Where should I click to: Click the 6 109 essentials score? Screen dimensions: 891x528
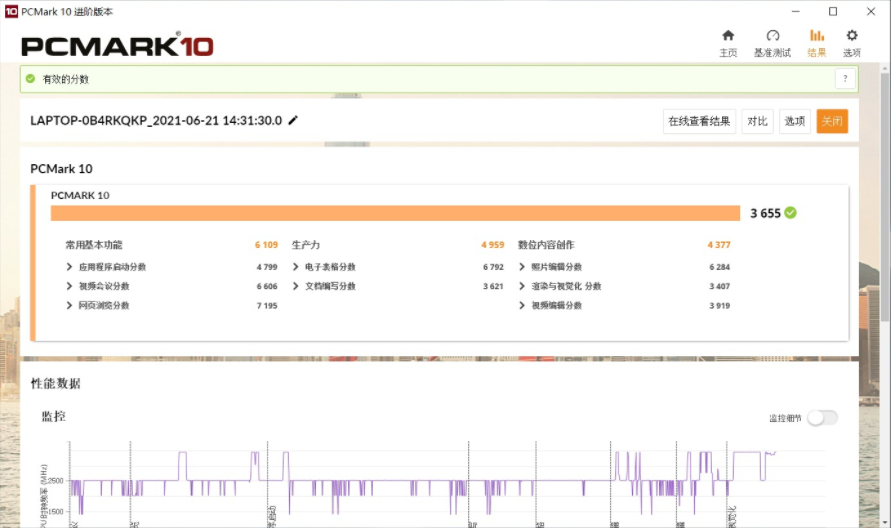[x=266, y=245]
